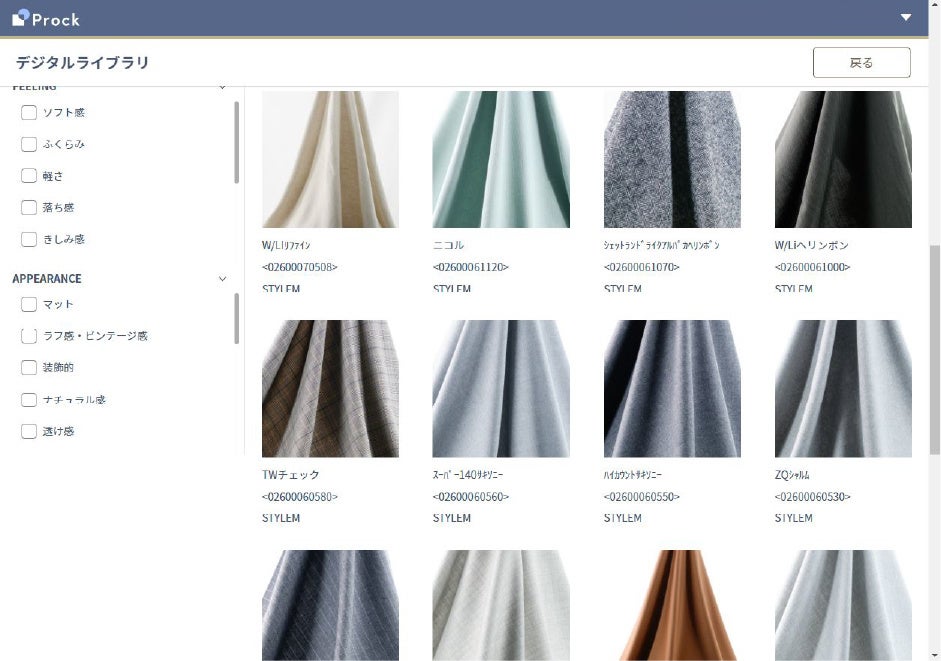Screen dimensions: 941x661
Task: Open the W/Liヘリンボン dark fabric thumbnail
Action: (843, 159)
